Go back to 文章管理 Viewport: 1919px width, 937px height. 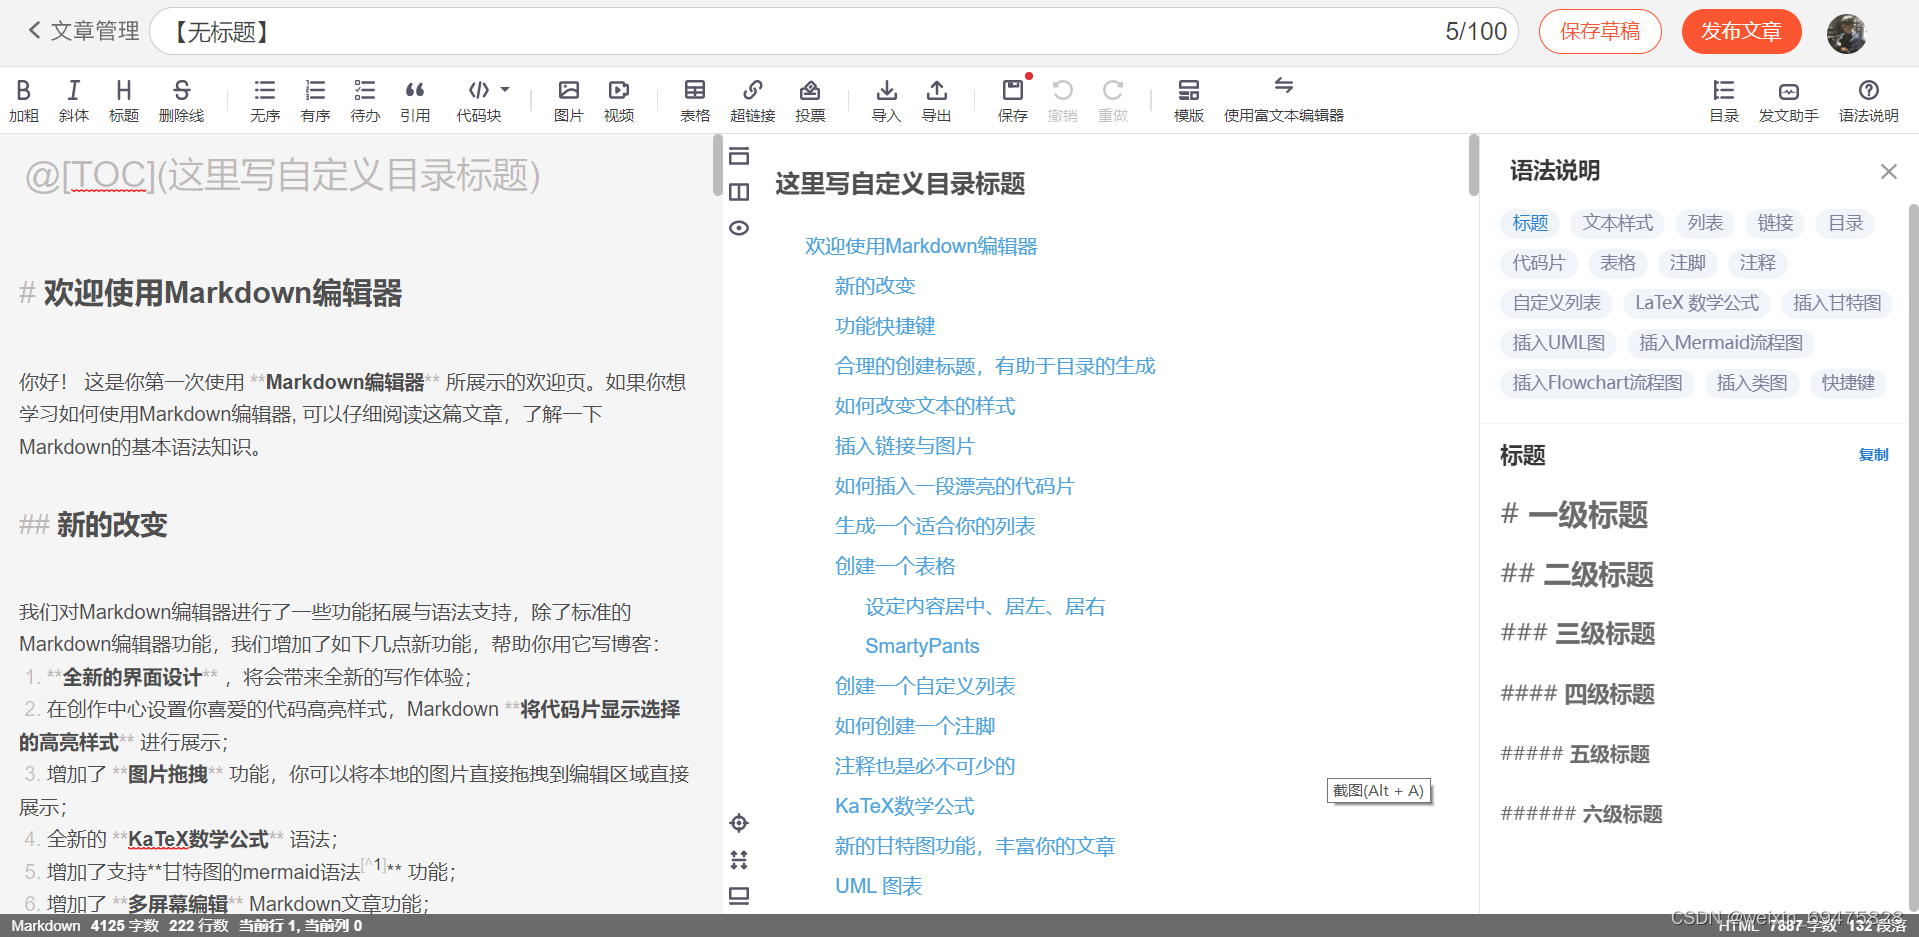pos(84,31)
